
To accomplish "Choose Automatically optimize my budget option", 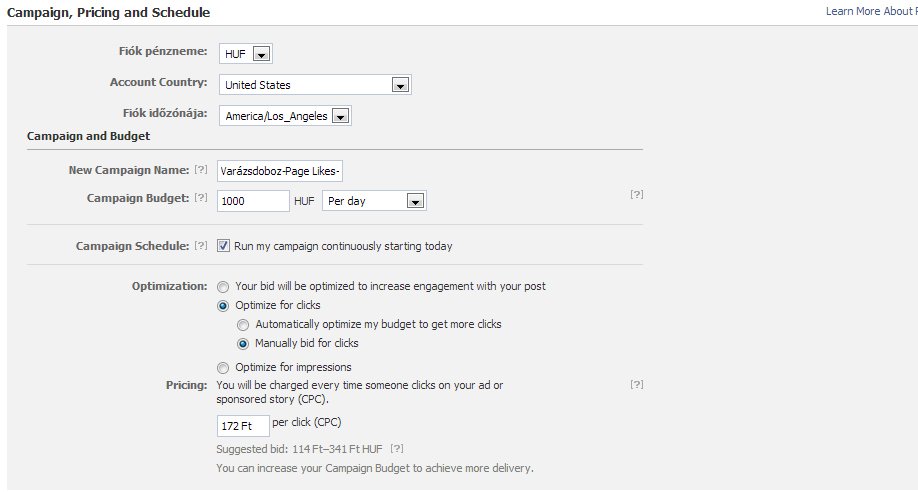I will pyautogui.click(x=244, y=324).
